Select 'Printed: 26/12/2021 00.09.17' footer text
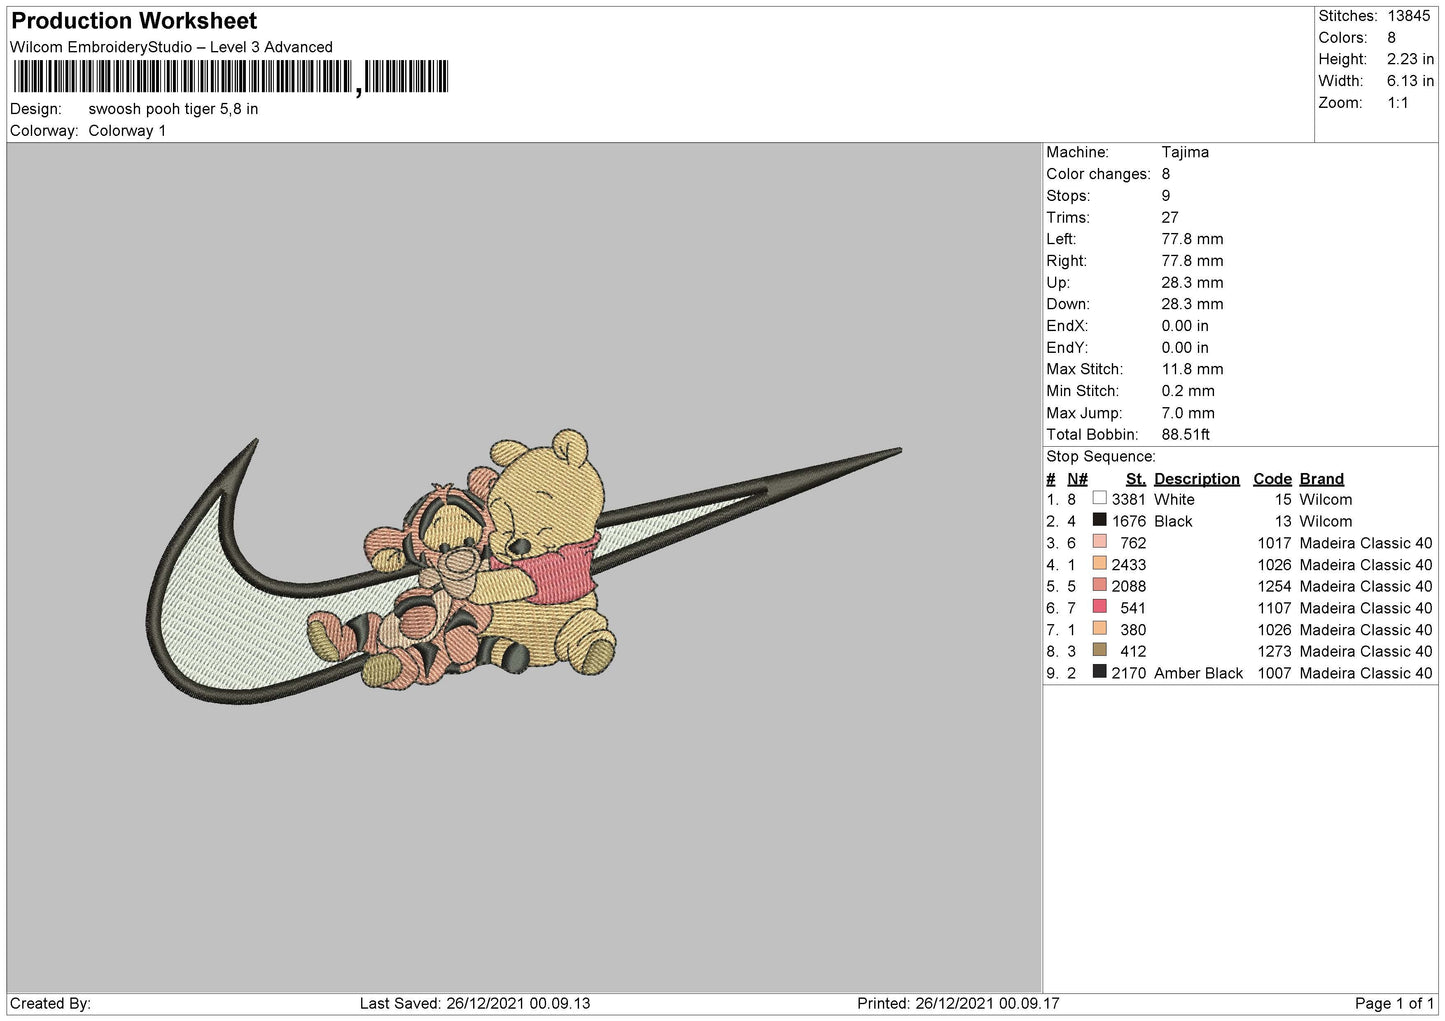1445x1021 pixels. coord(958,1003)
